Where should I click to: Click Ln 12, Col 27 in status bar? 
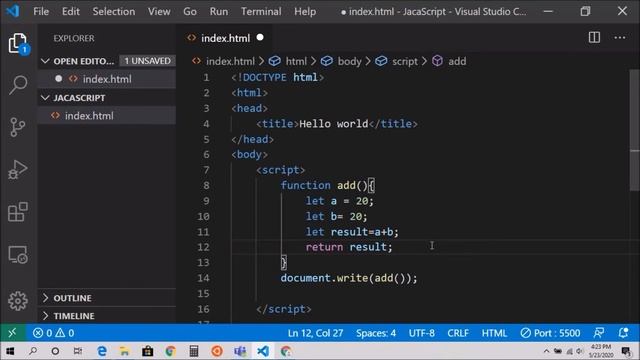pyautogui.click(x=315, y=333)
